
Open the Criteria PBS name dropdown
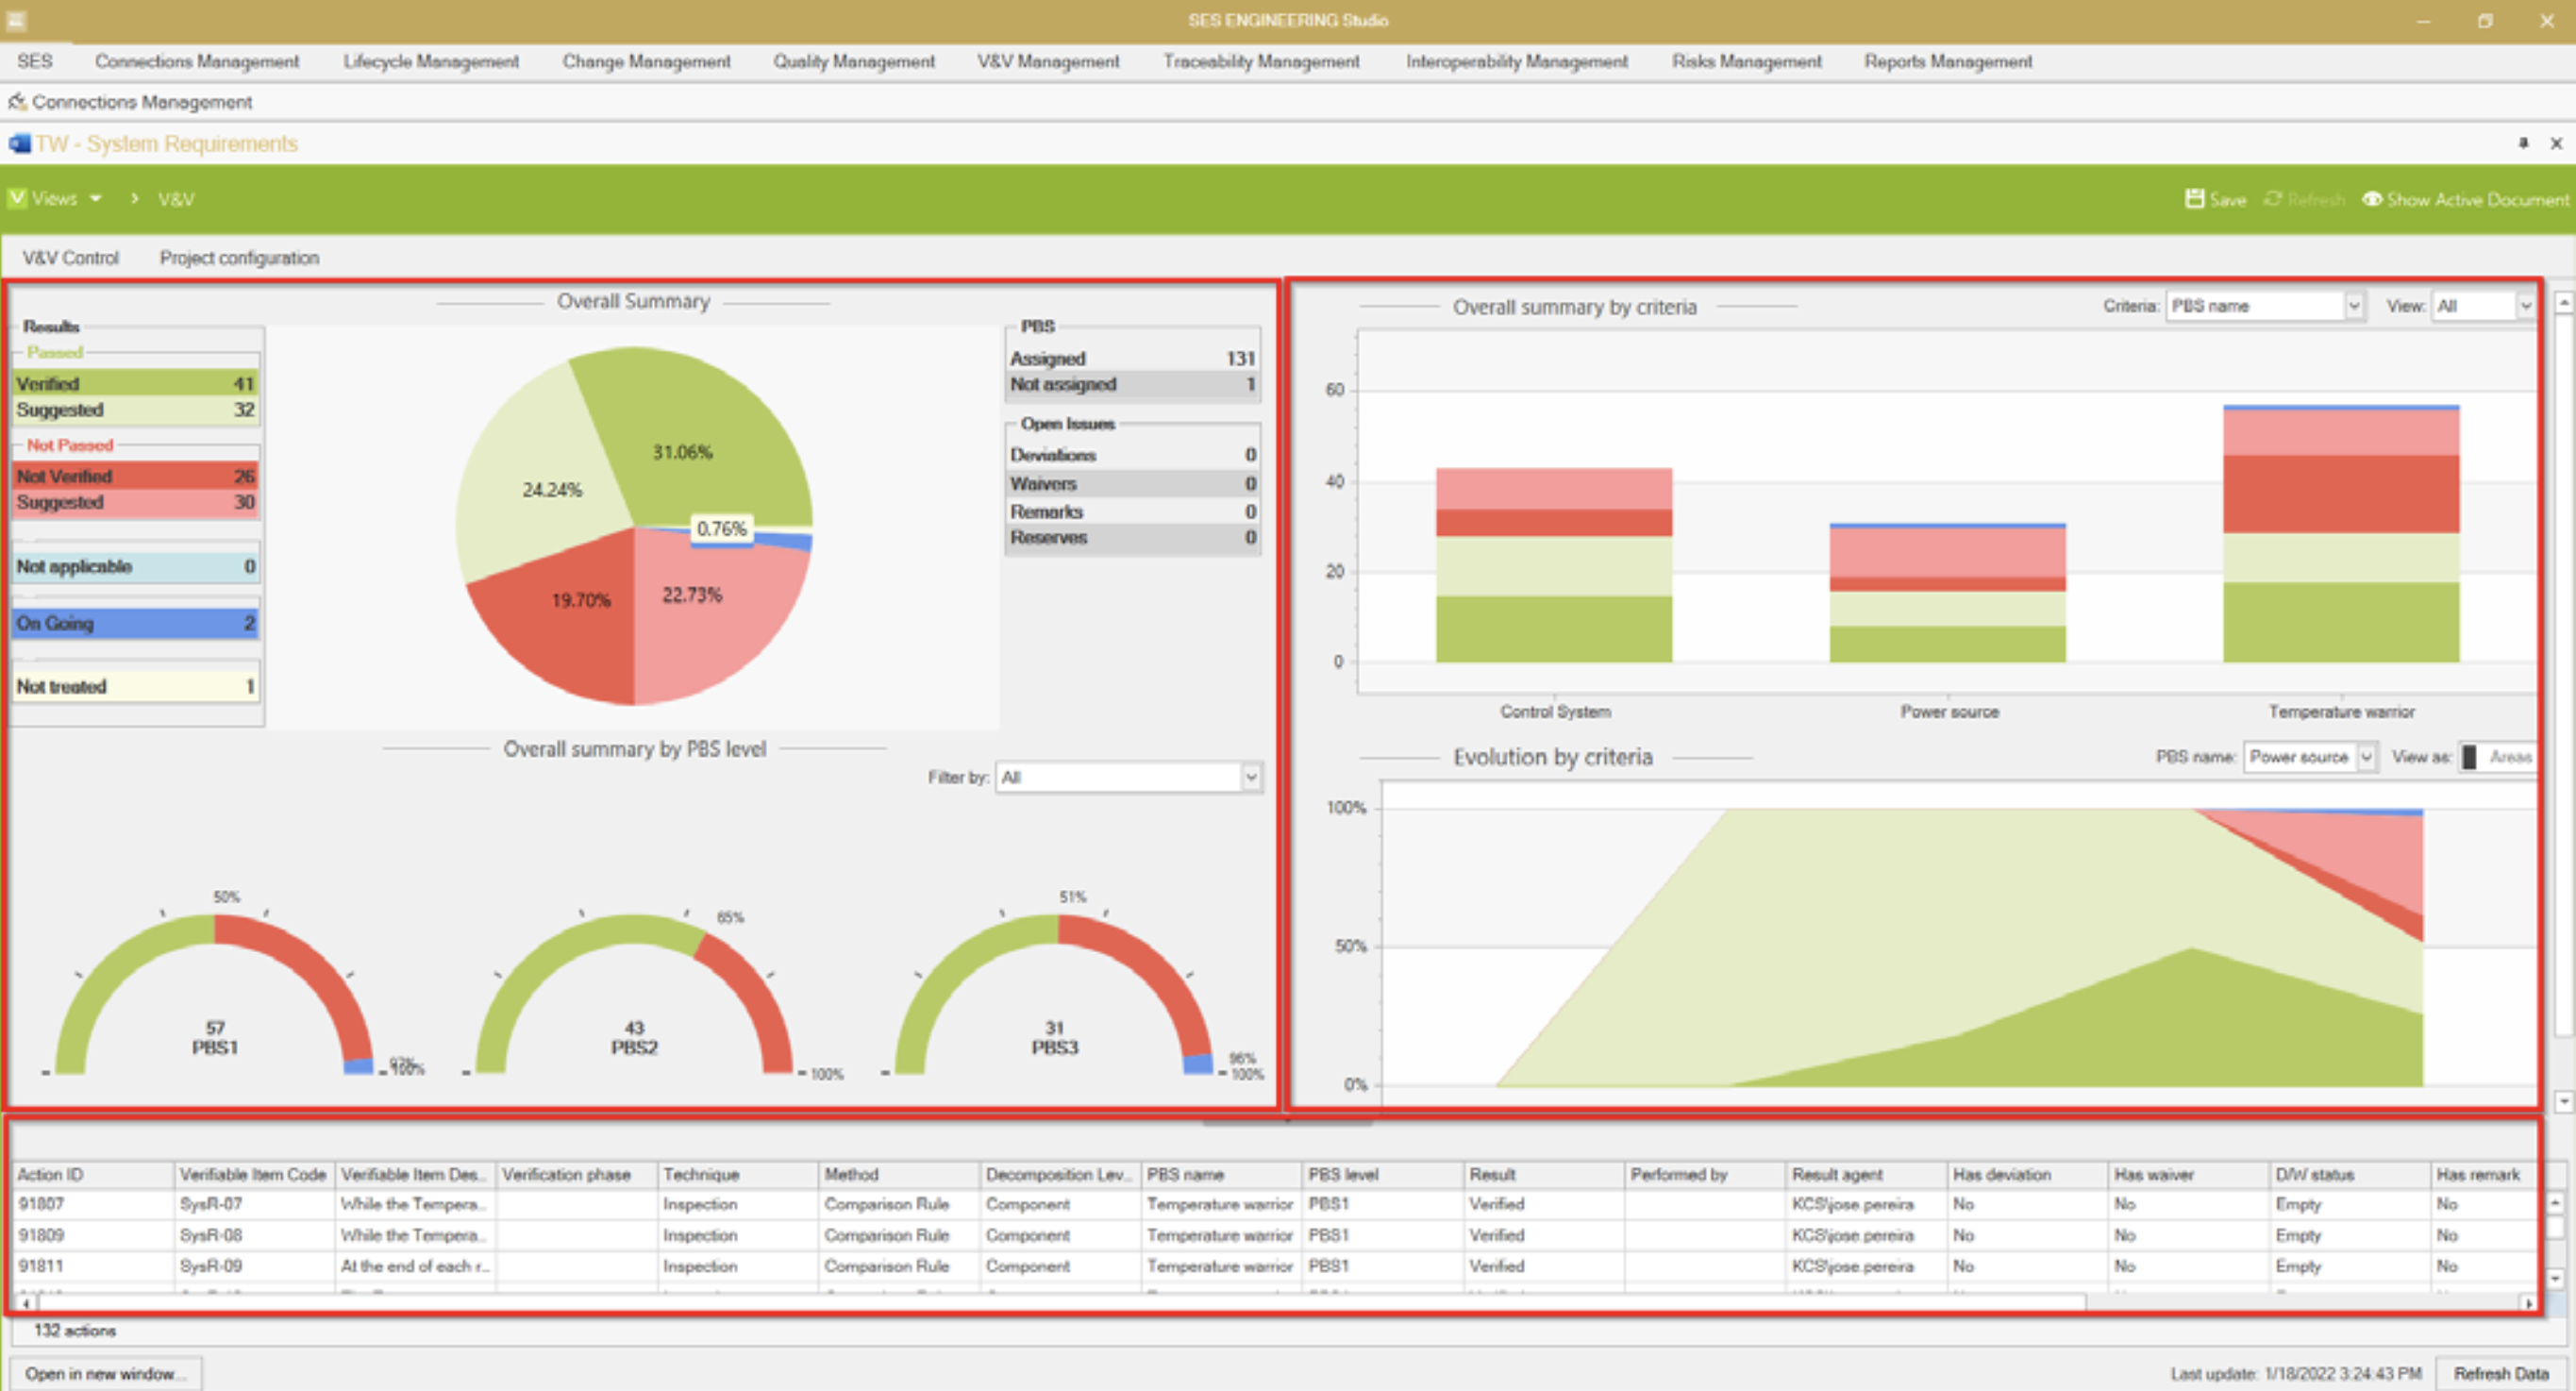(2353, 306)
